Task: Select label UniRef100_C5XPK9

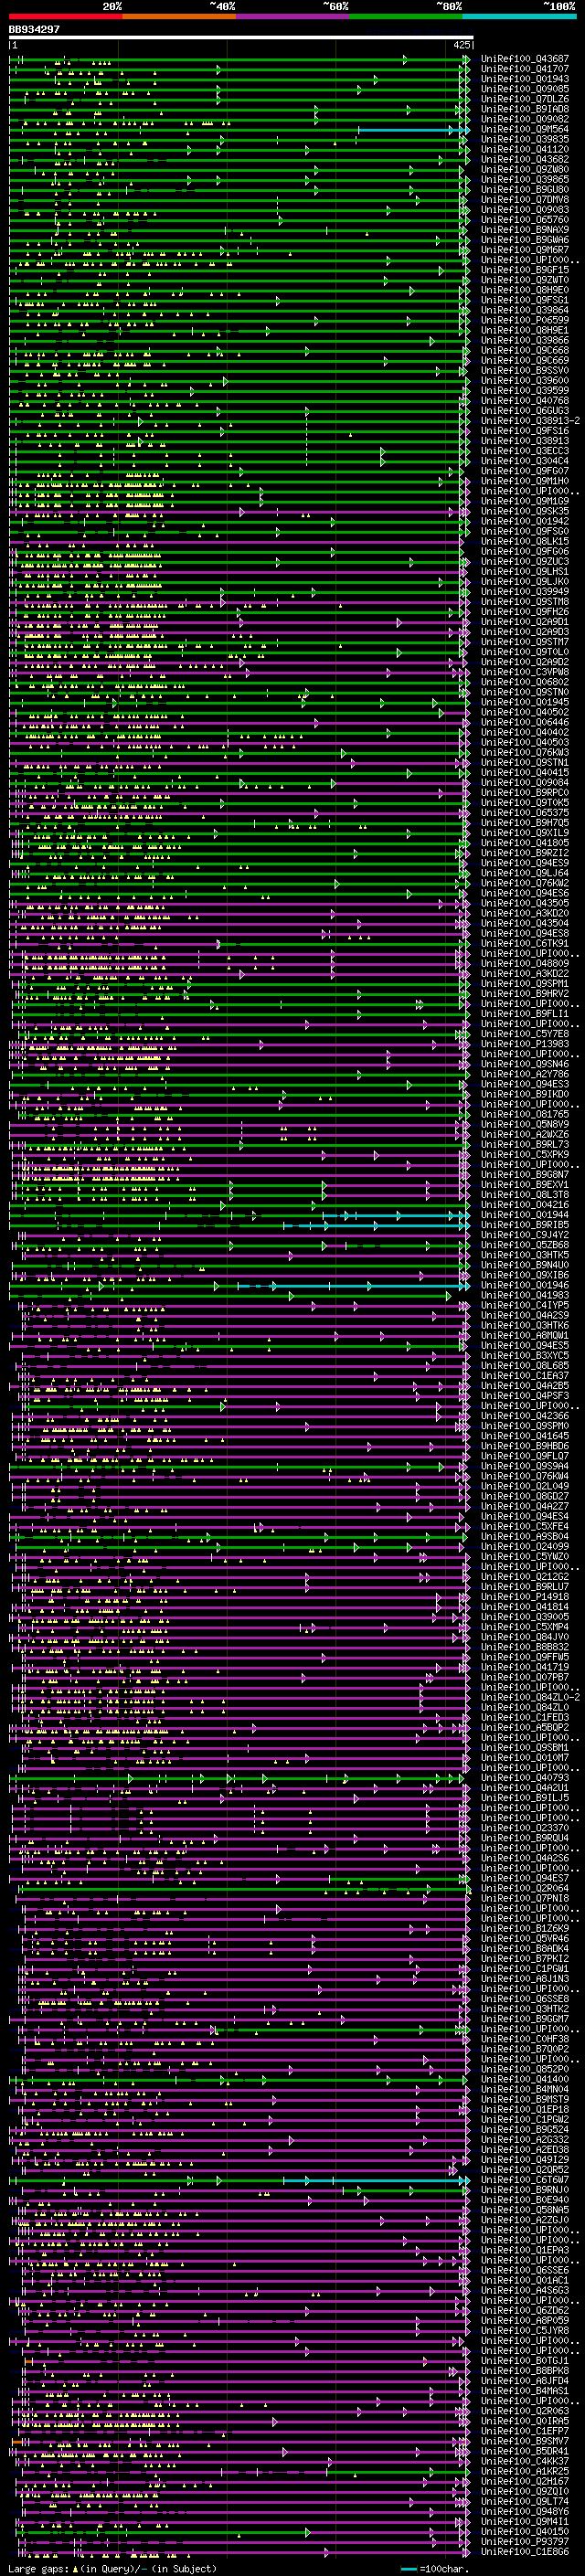Action: point(525,1154)
